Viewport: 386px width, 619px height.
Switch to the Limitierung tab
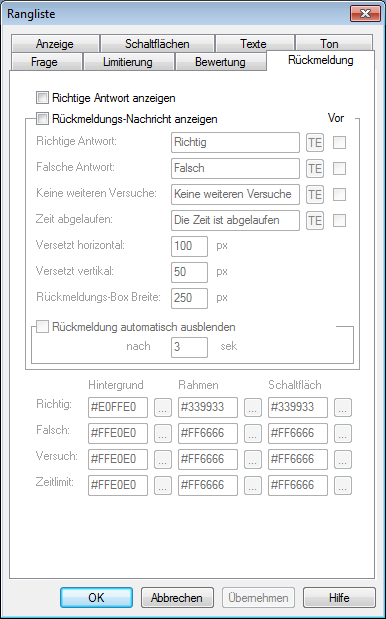[127, 62]
